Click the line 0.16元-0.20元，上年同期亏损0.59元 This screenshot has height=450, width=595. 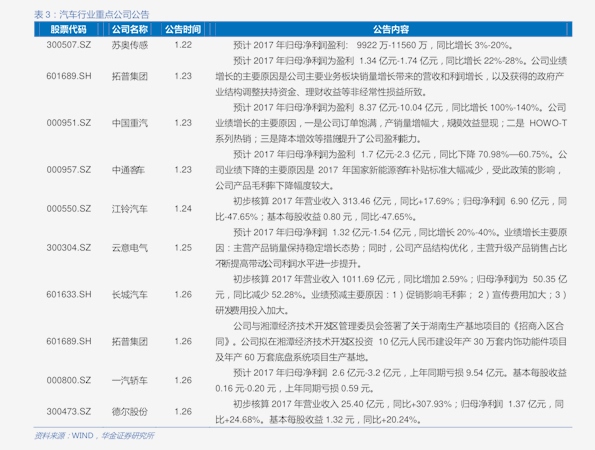click(295, 389)
